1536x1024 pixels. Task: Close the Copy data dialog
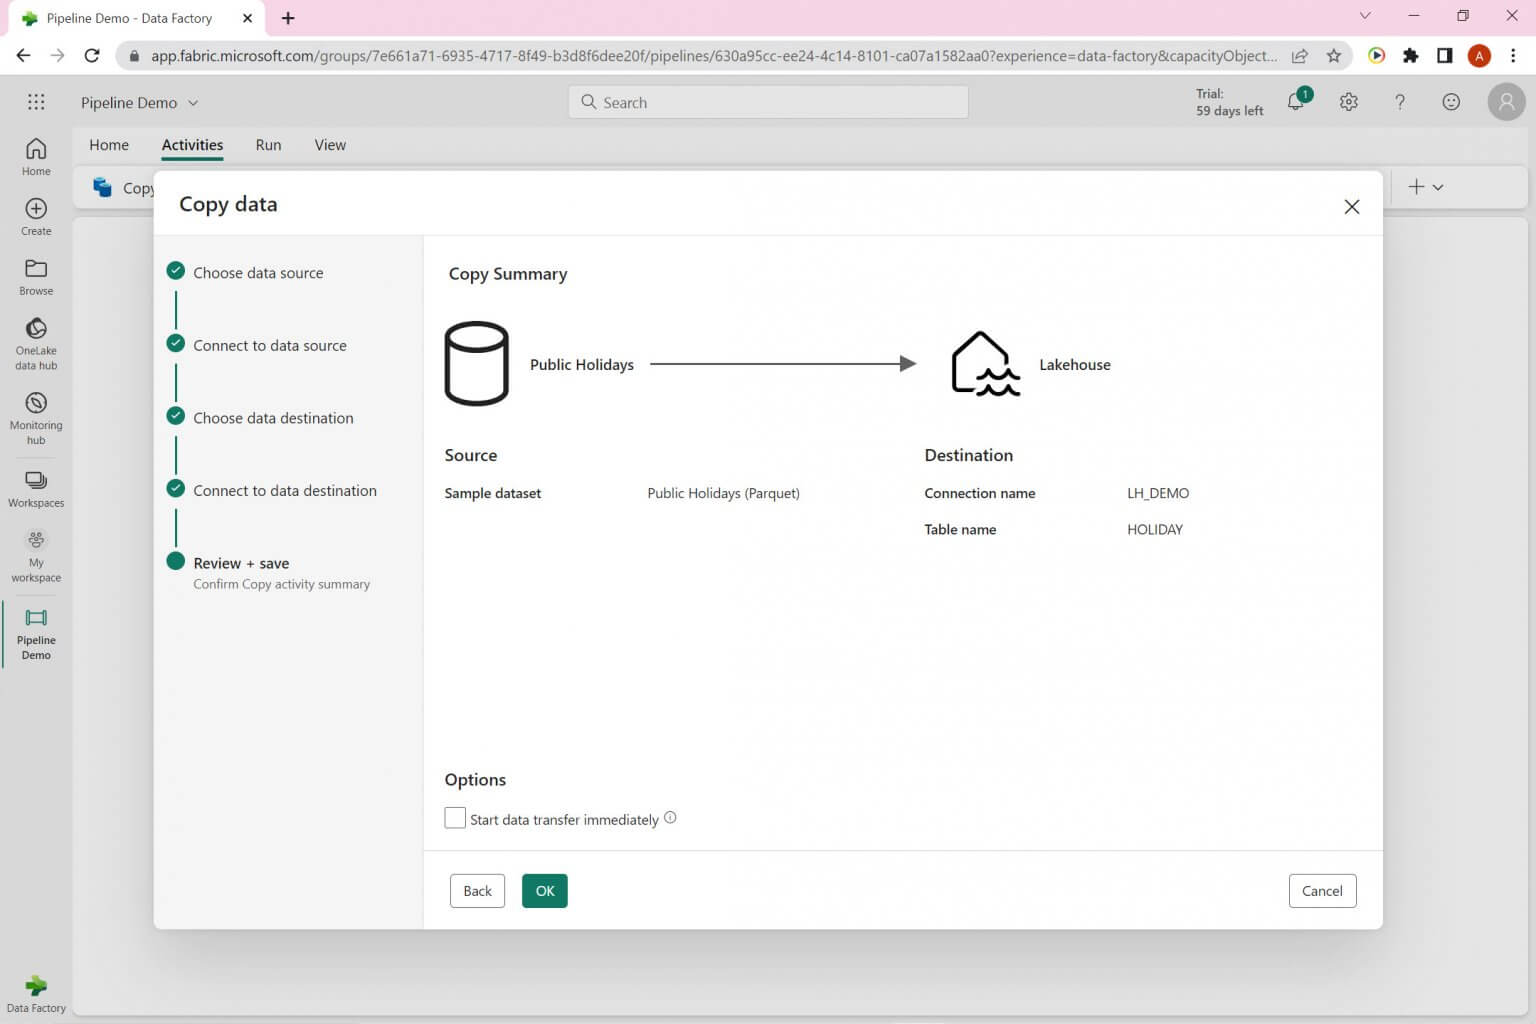pyautogui.click(x=1351, y=207)
